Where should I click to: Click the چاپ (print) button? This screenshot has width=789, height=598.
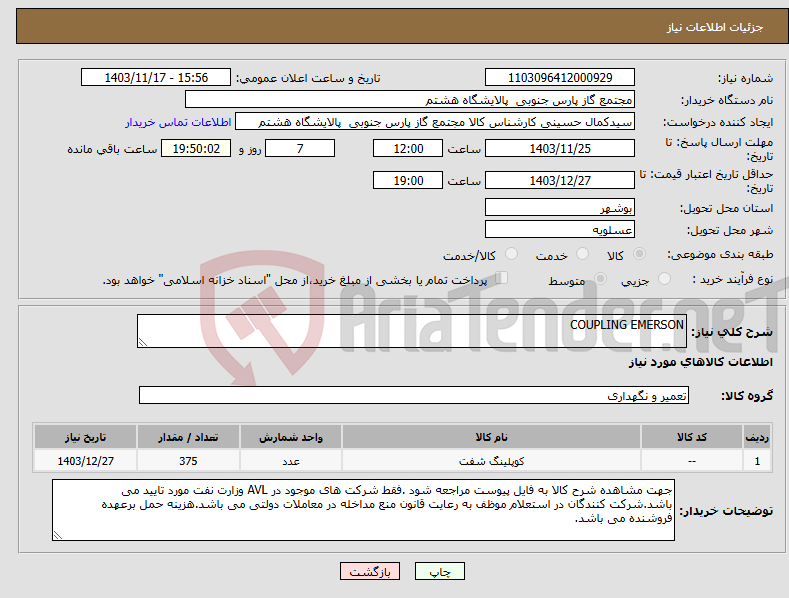(x=440, y=571)
